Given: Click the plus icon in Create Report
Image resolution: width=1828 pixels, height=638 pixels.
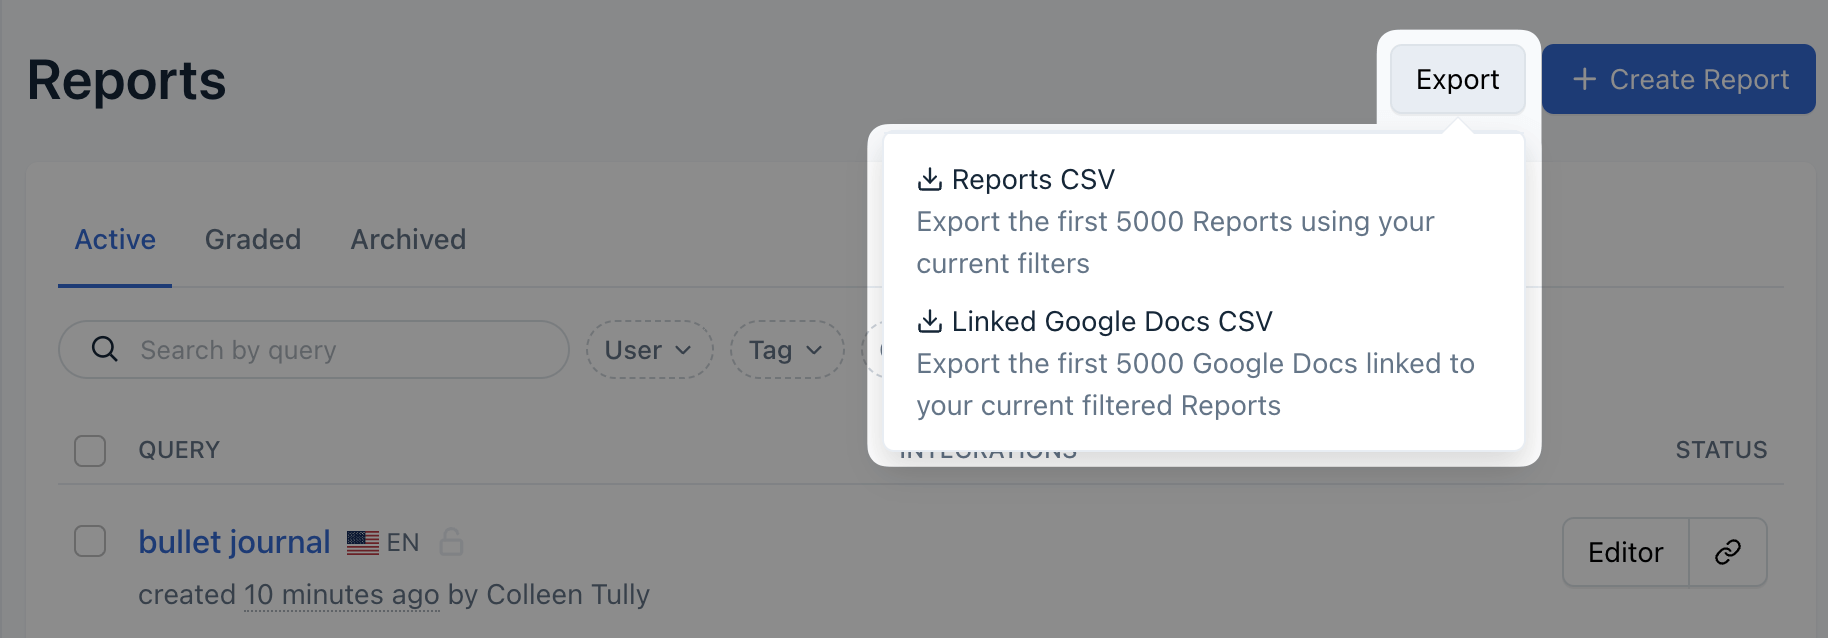Looking at the screenshot, I should [x=1584, y=79].
